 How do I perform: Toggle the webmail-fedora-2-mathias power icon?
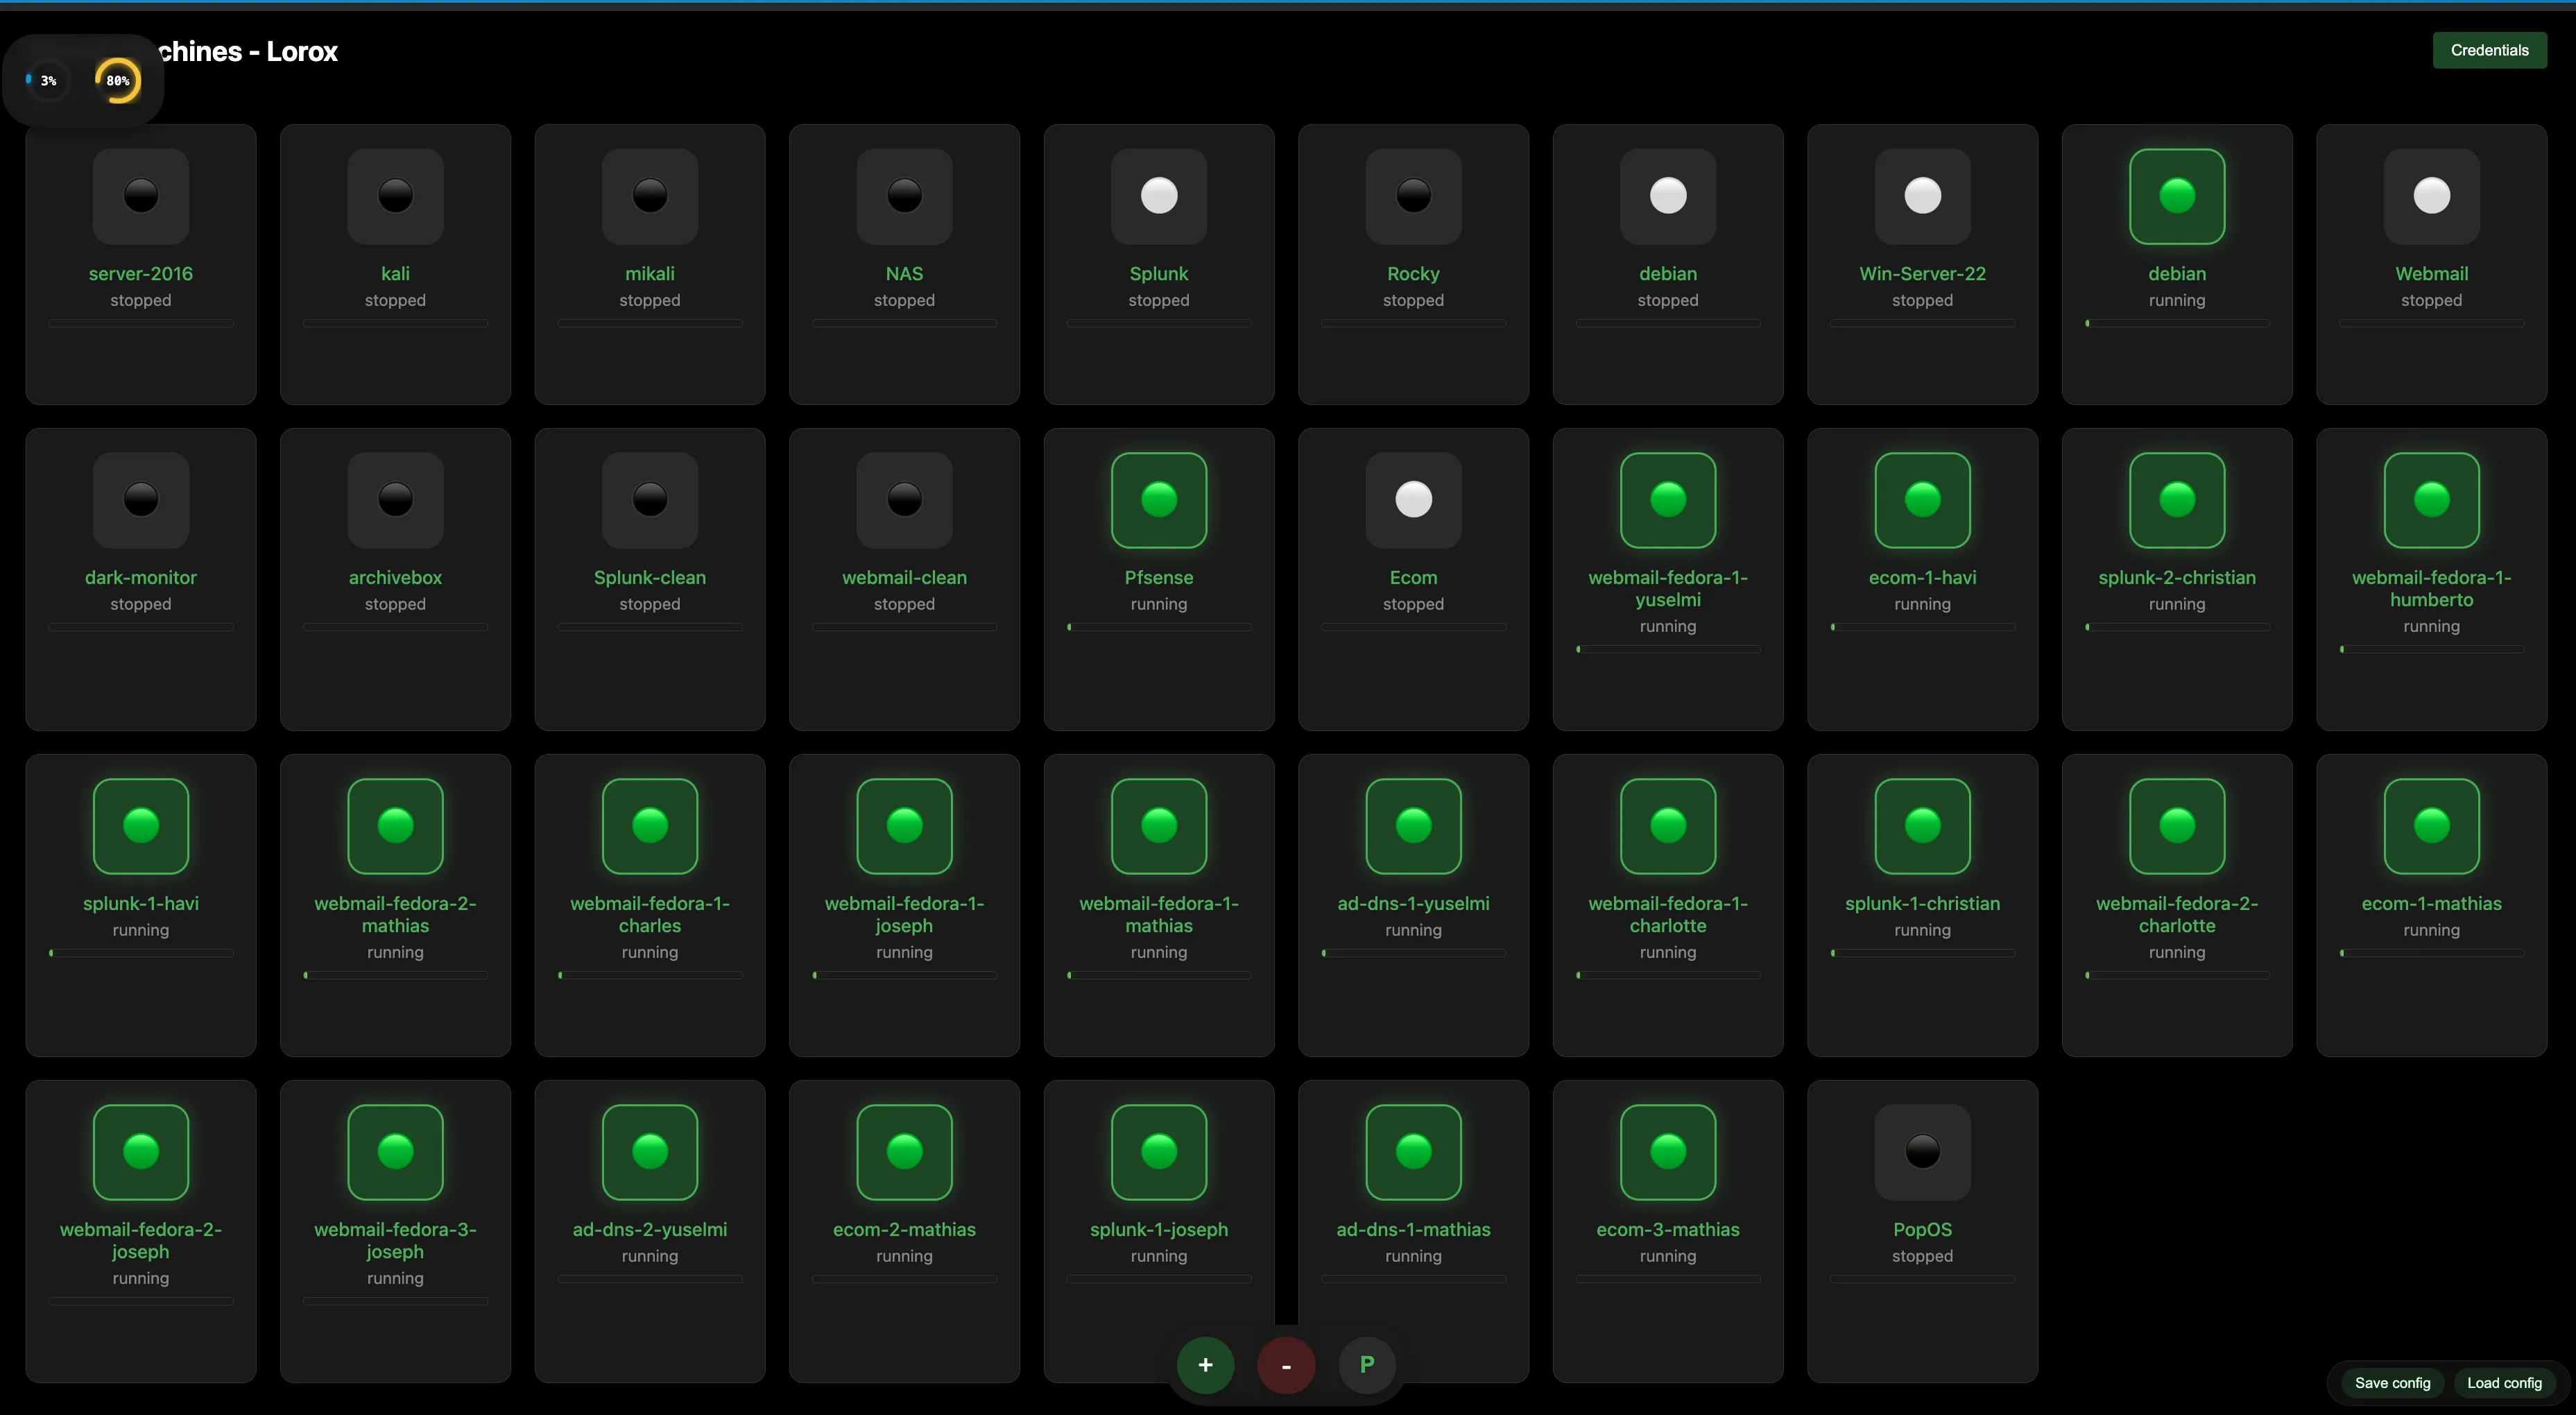pos(395,826)
